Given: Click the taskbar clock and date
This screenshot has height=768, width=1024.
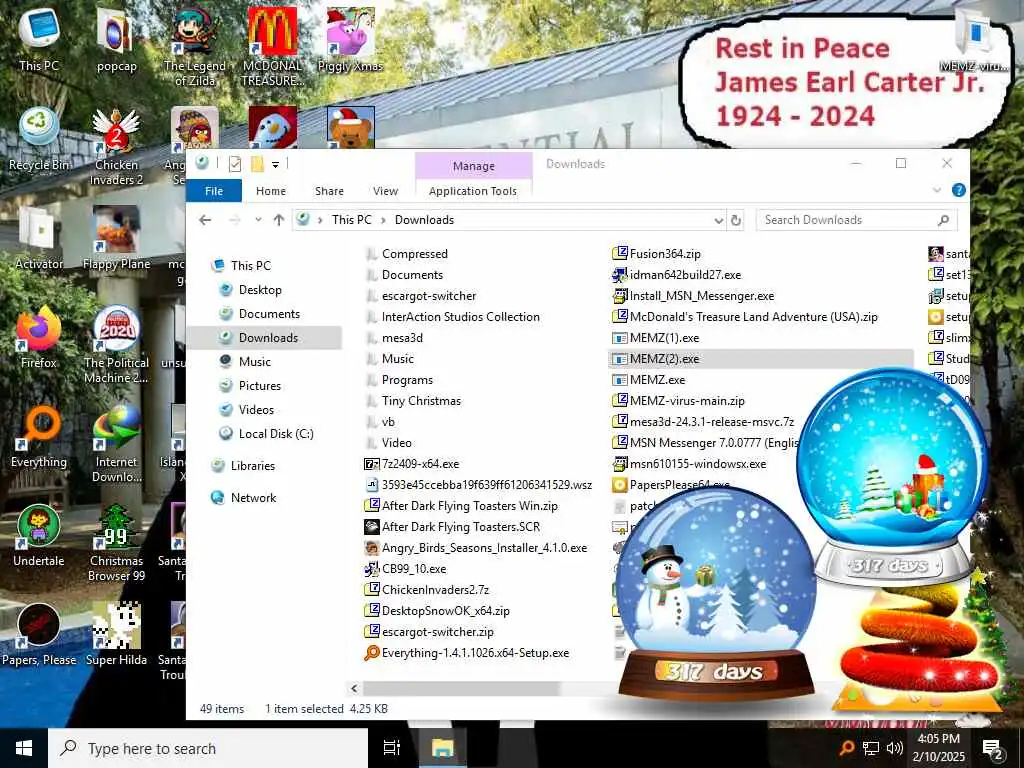Looking at the screenshot, I should pos(938,748).
